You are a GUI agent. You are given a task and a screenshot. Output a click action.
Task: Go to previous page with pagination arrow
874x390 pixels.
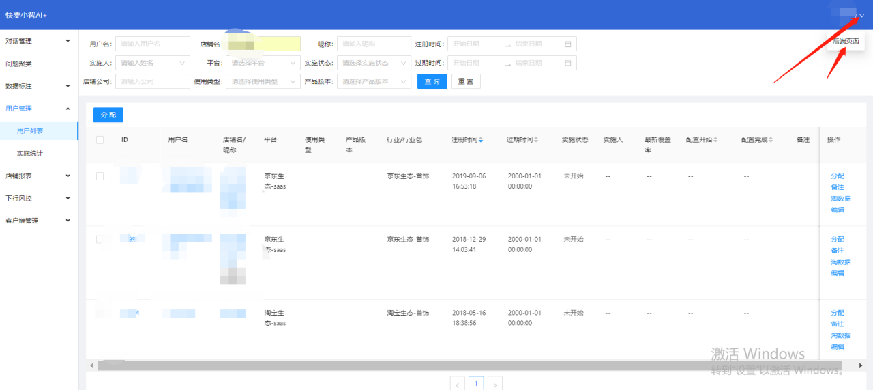pos(457,384)
